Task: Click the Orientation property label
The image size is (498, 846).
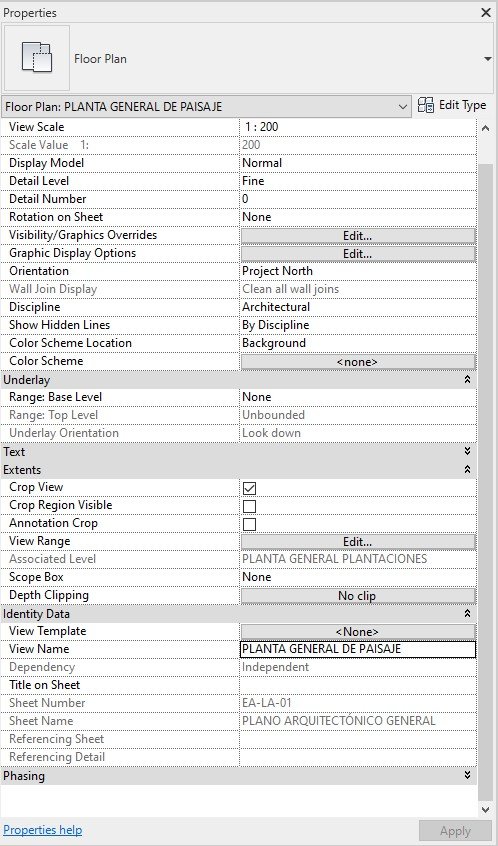Action: (x=39, y=271)
